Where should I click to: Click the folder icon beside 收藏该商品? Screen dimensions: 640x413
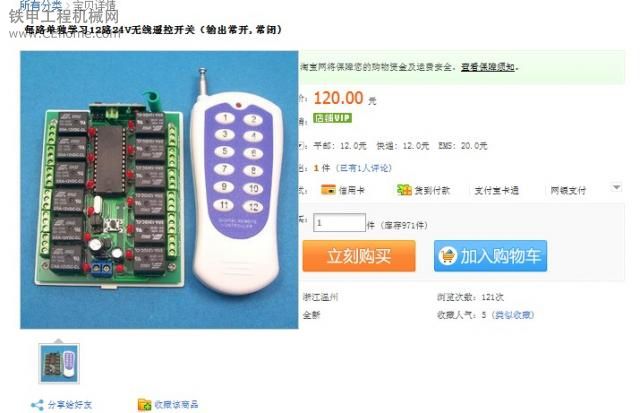pyautogui.click(x=144, y=404)
